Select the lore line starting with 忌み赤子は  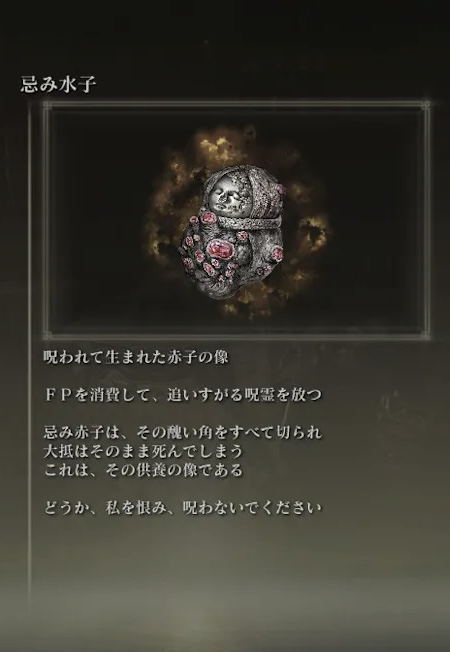click(x=183, y=432)
